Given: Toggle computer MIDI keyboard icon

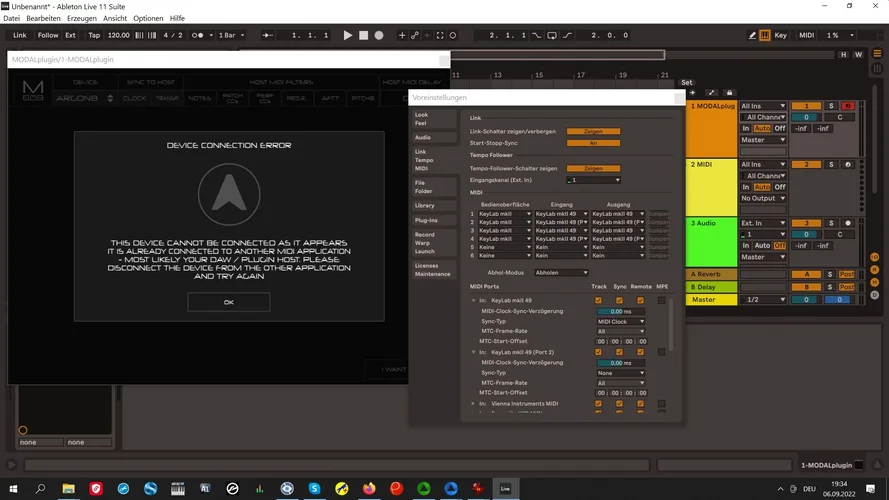Looking at the screenshot, I should [765, 35].
